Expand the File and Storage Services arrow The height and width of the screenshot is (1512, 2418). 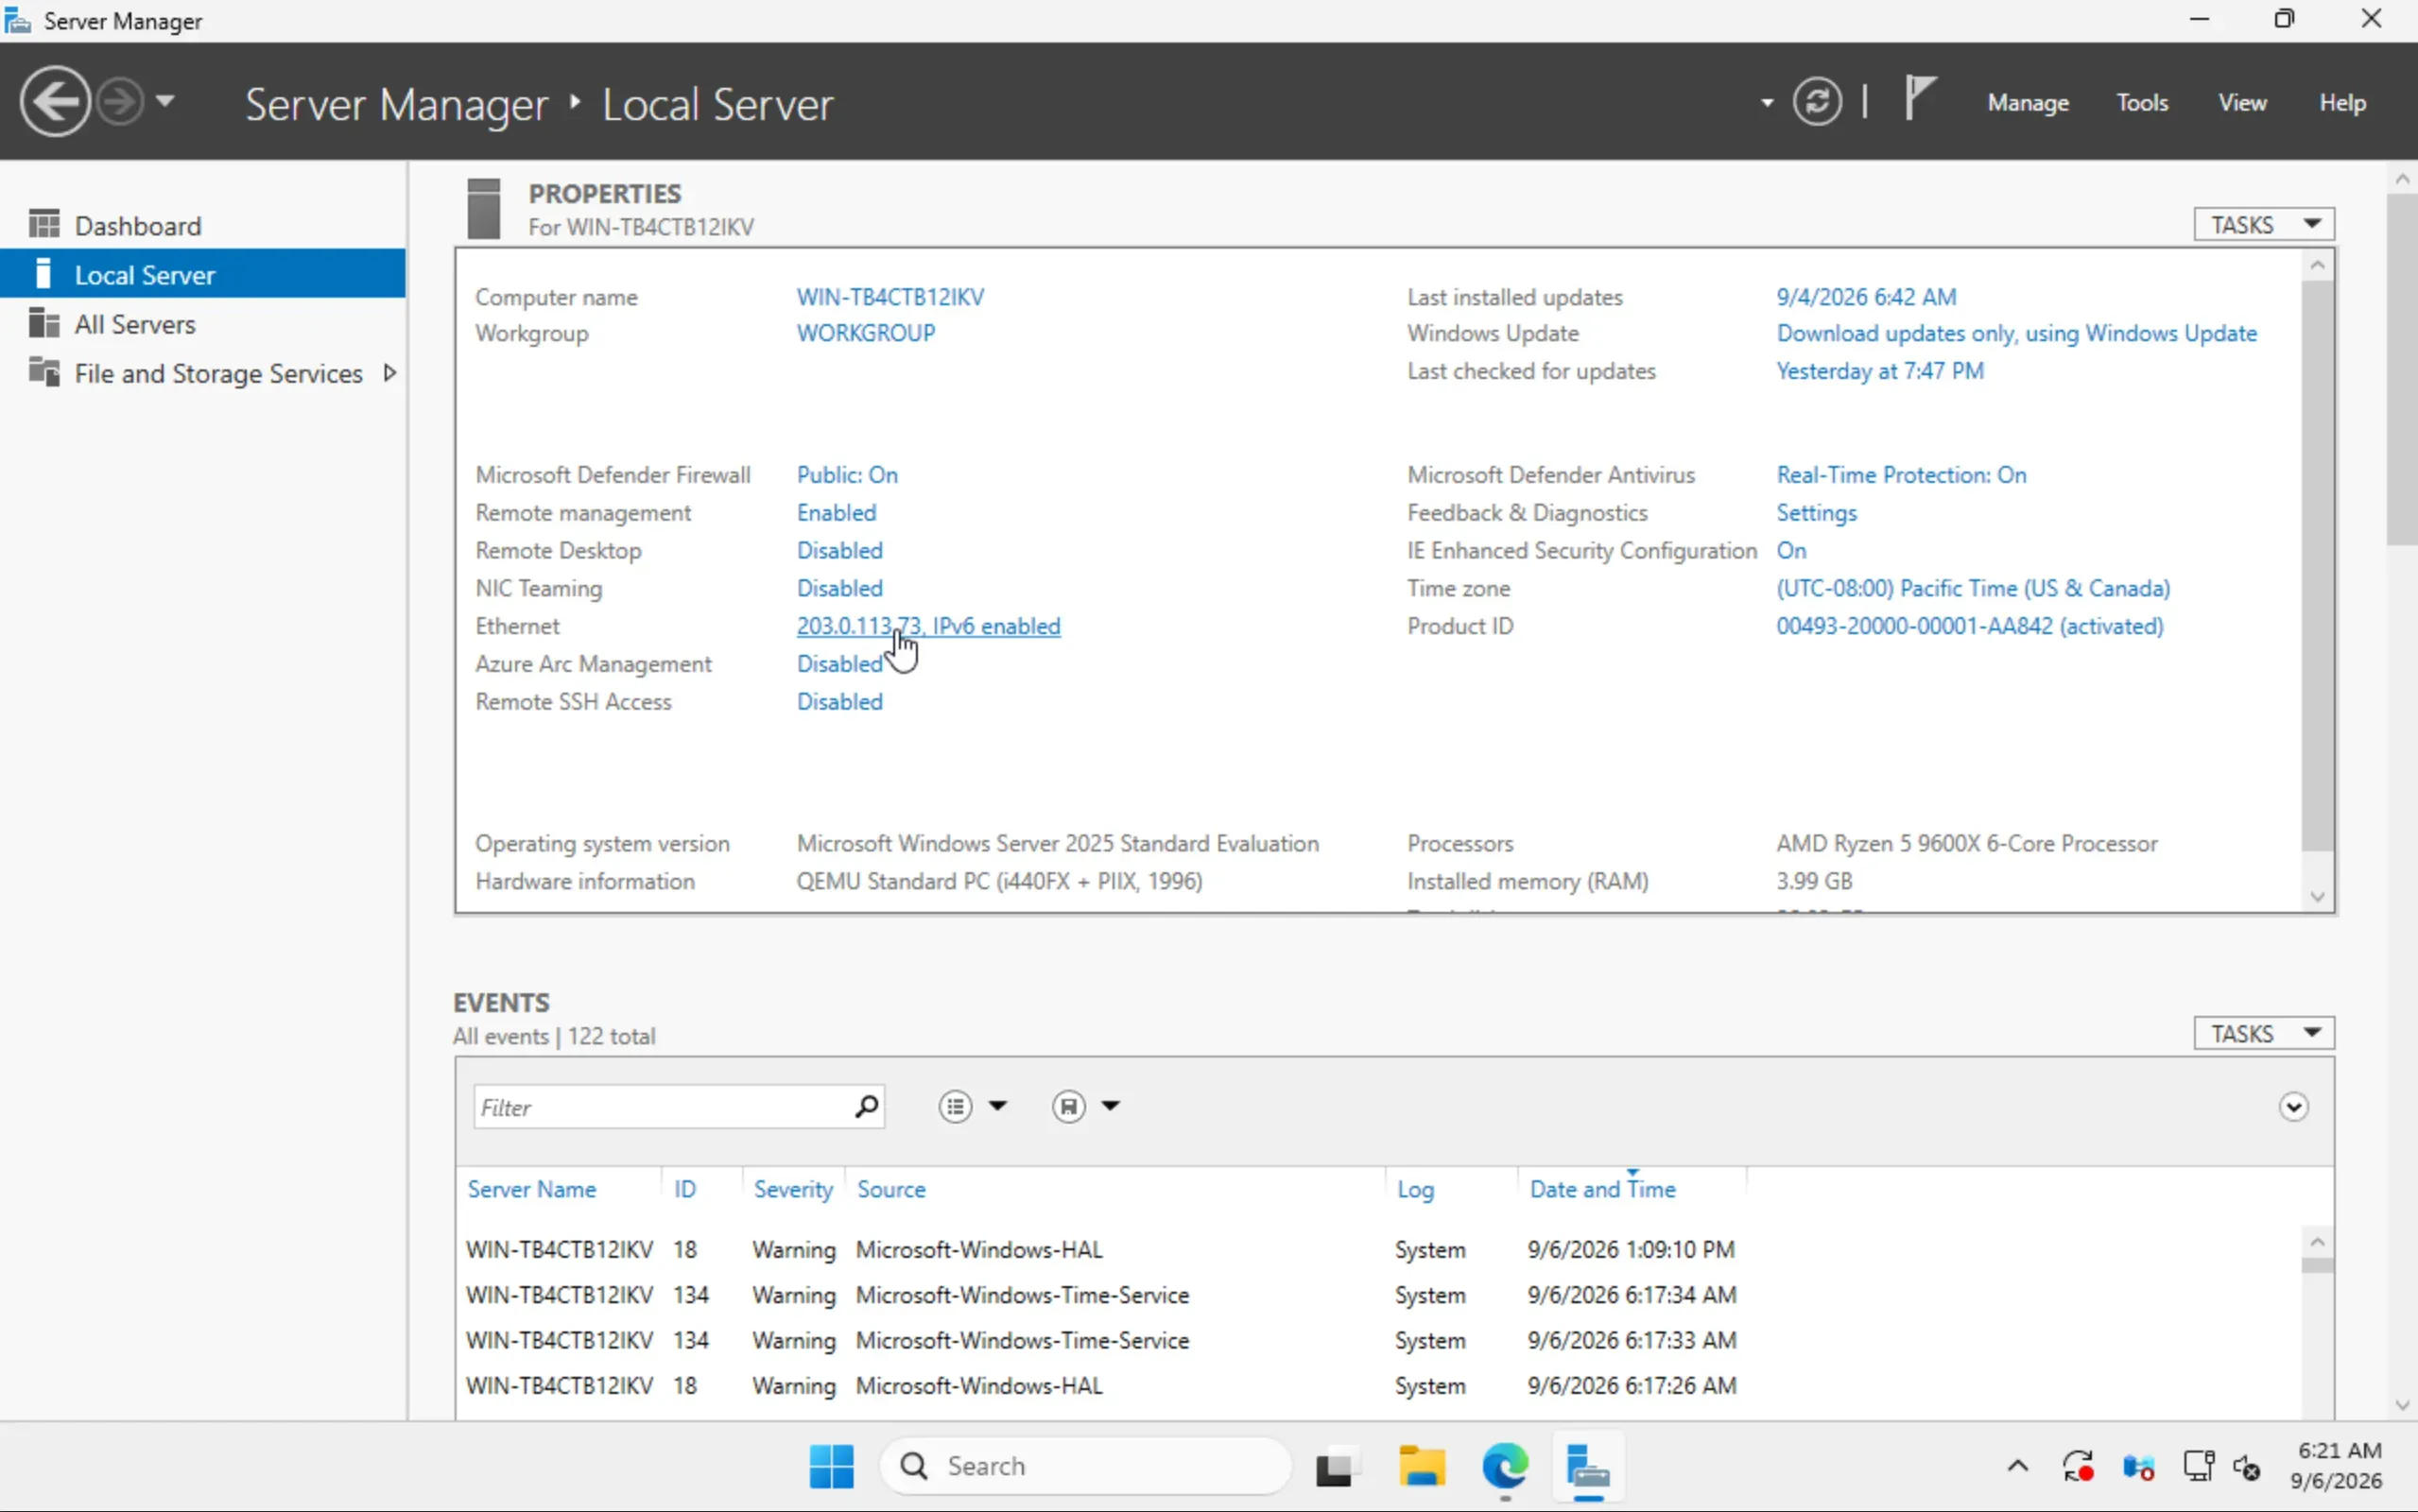390,373
